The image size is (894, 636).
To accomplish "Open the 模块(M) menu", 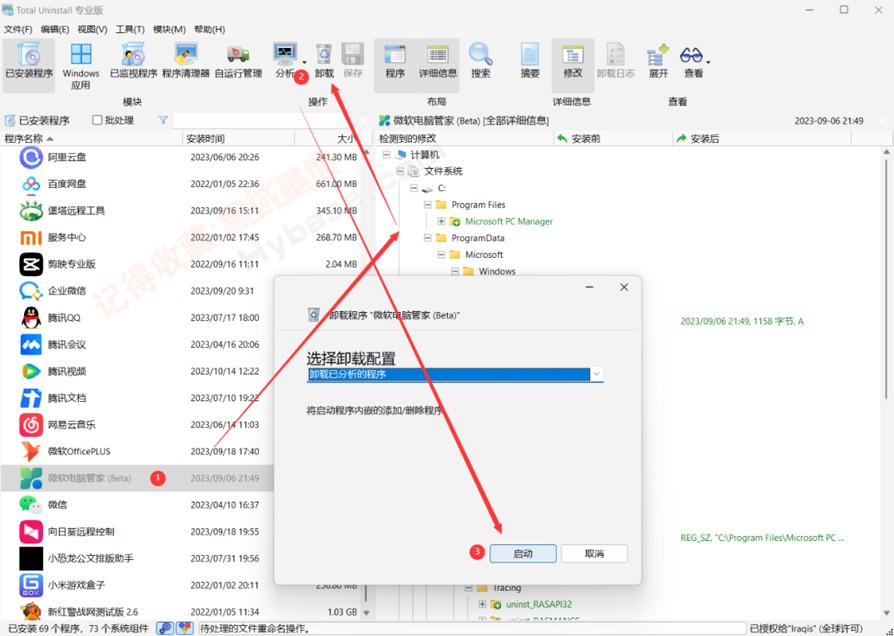I will pyautogui.click(x=169, y=29).
